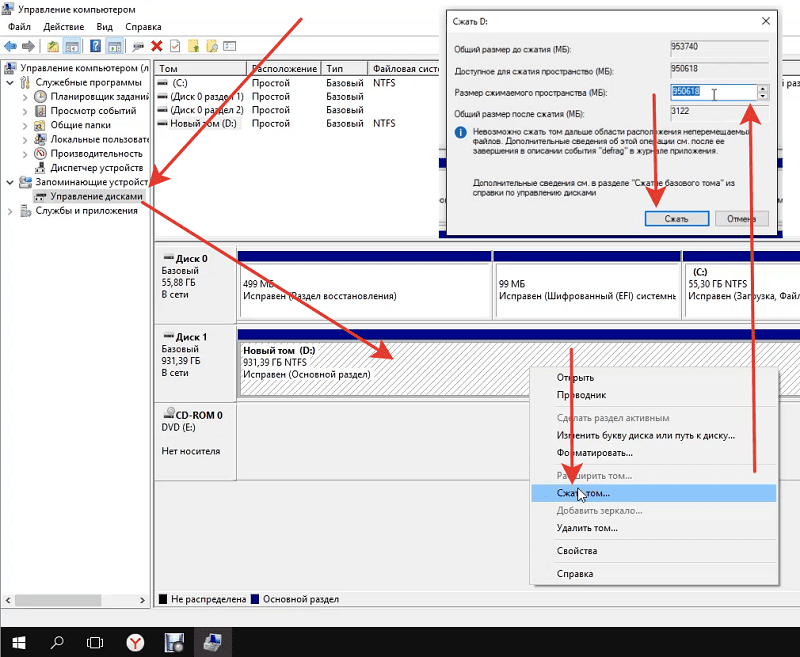Click the checkmark properties page icon
Screen dimensions: 800x657
coord(175,46)
